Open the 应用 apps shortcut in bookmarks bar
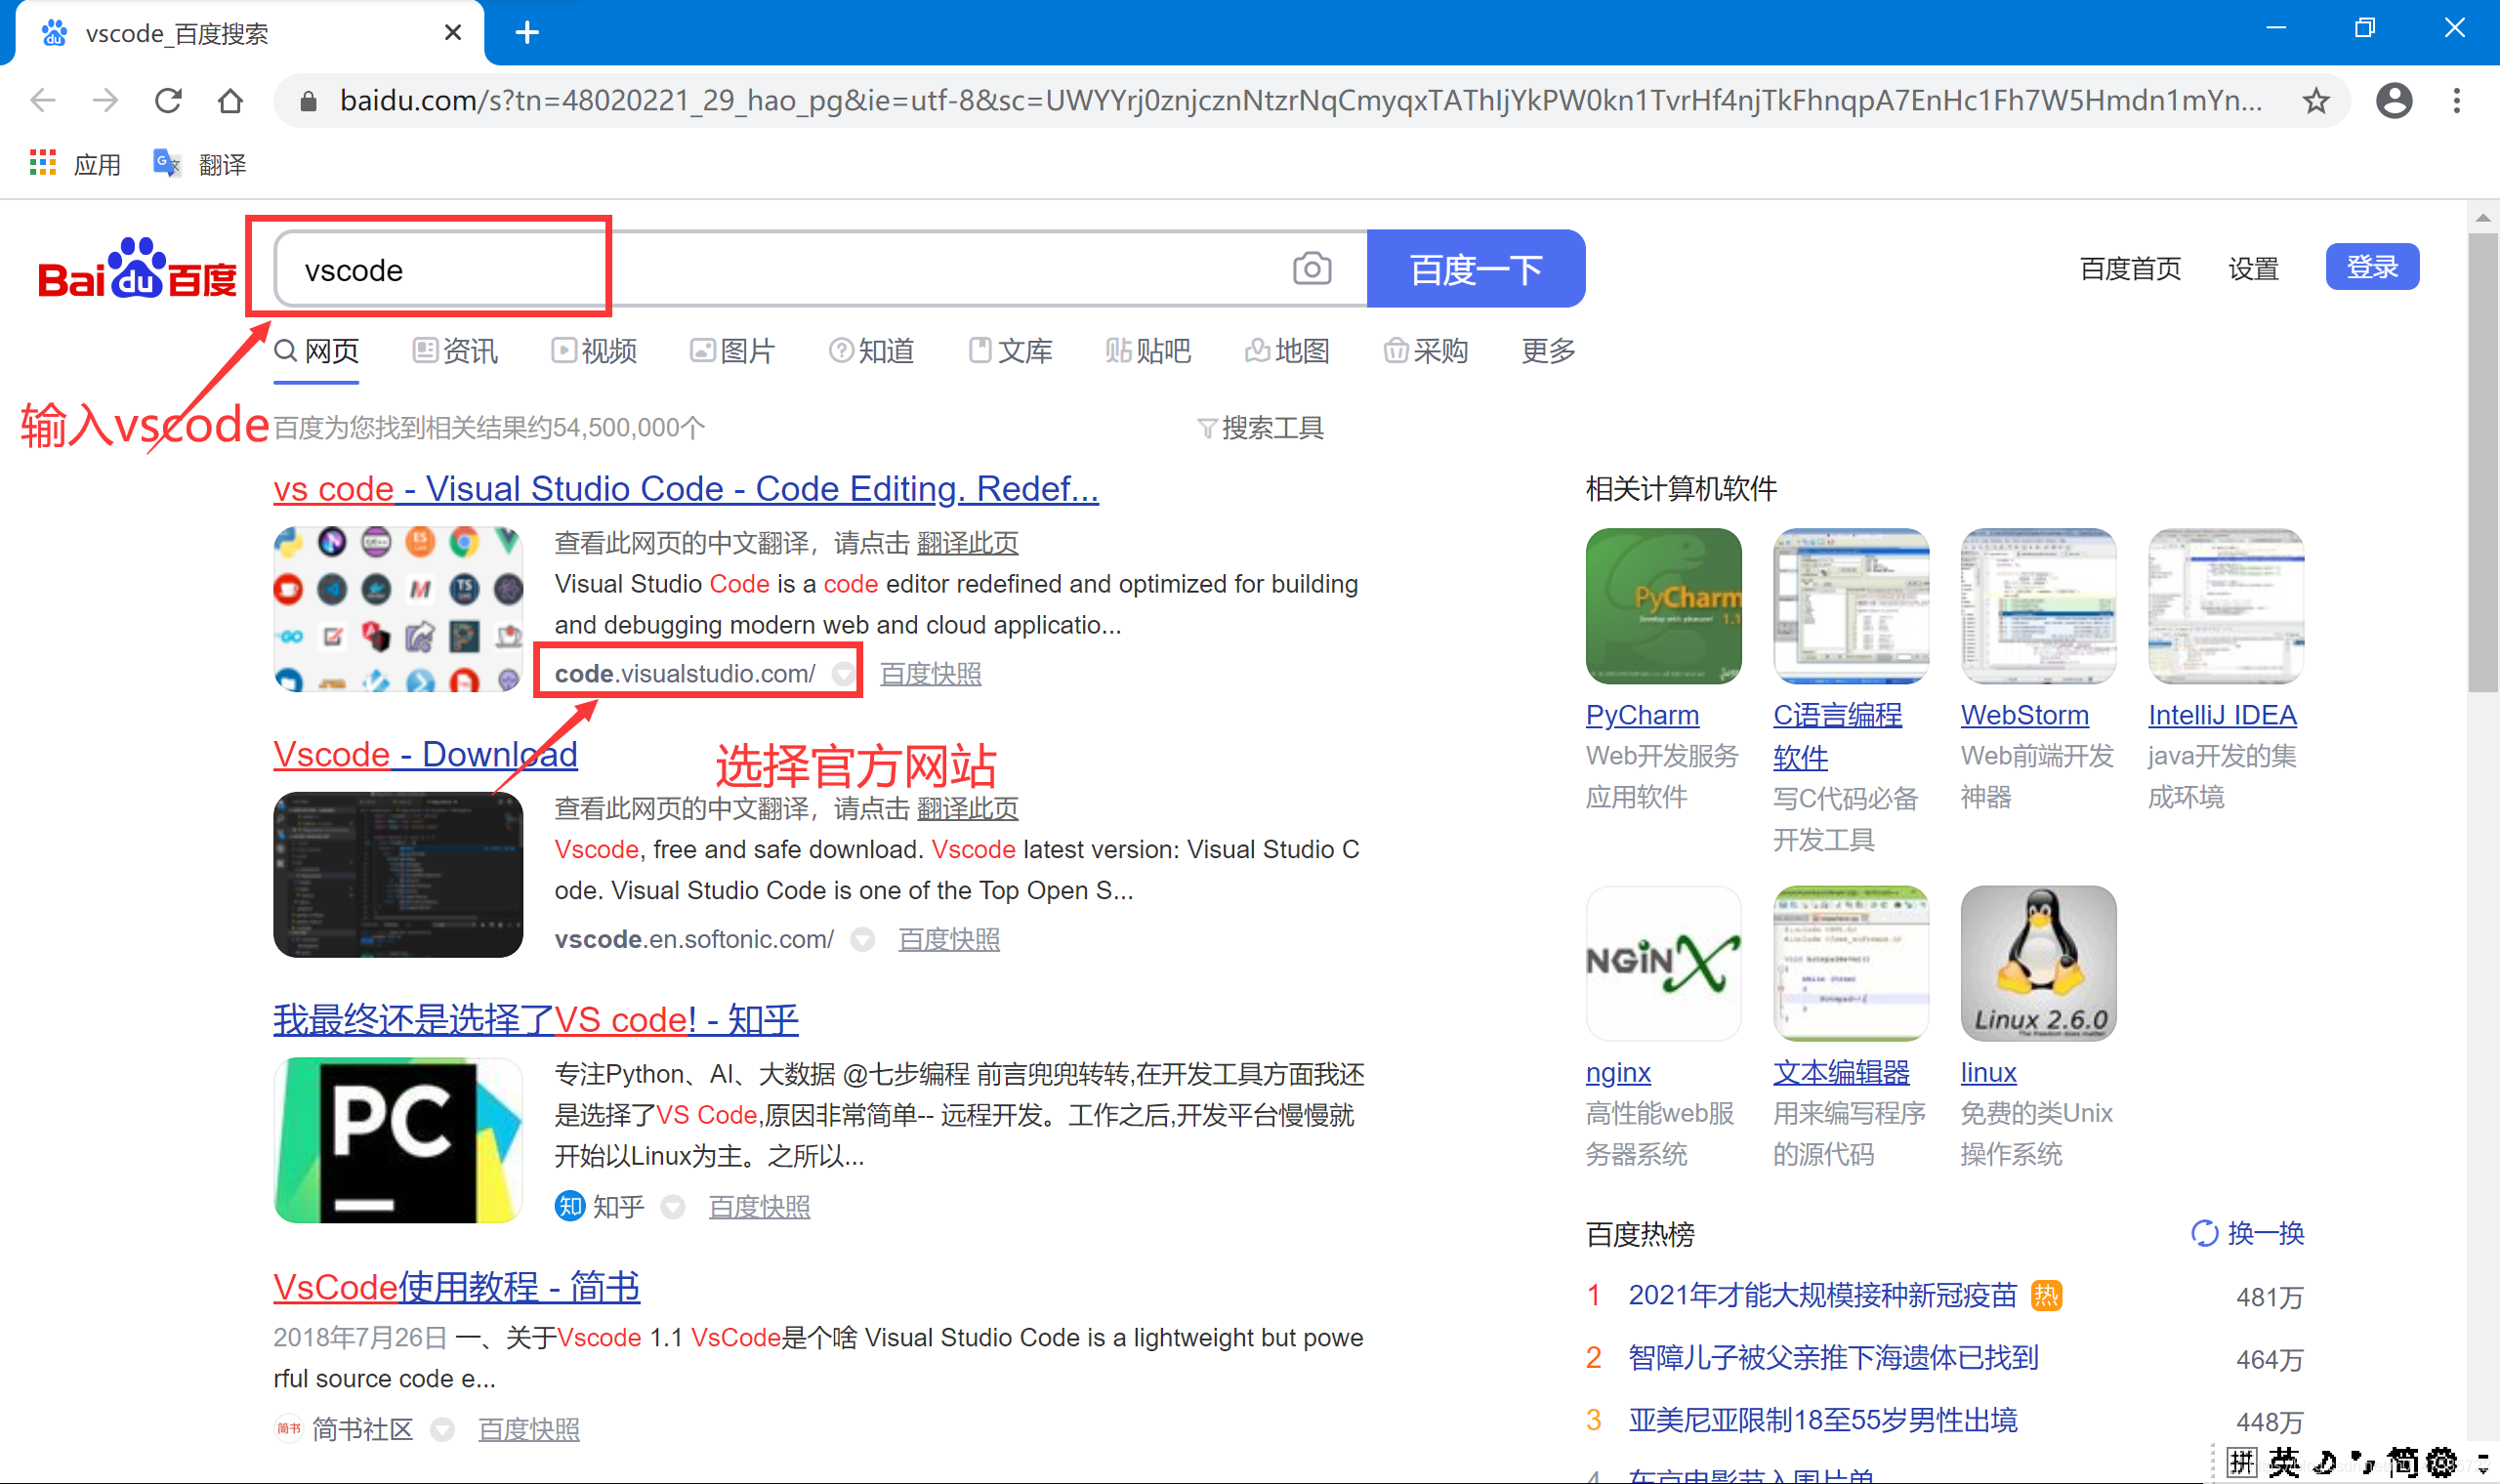2500x1484 pixels. (x=76, y=164)
